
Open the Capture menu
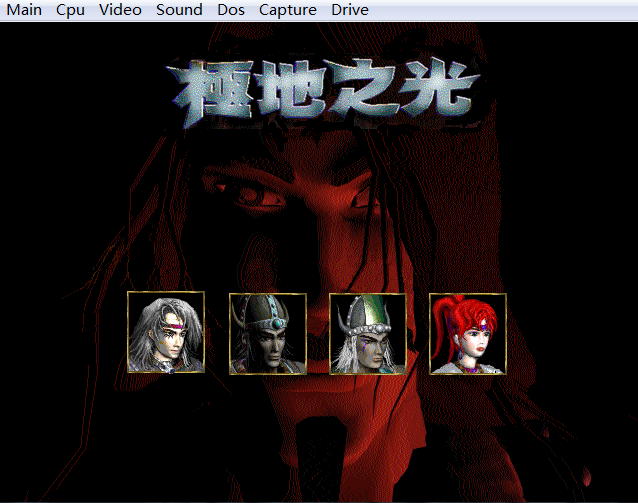pyautogui.click(x=288, y=10)
